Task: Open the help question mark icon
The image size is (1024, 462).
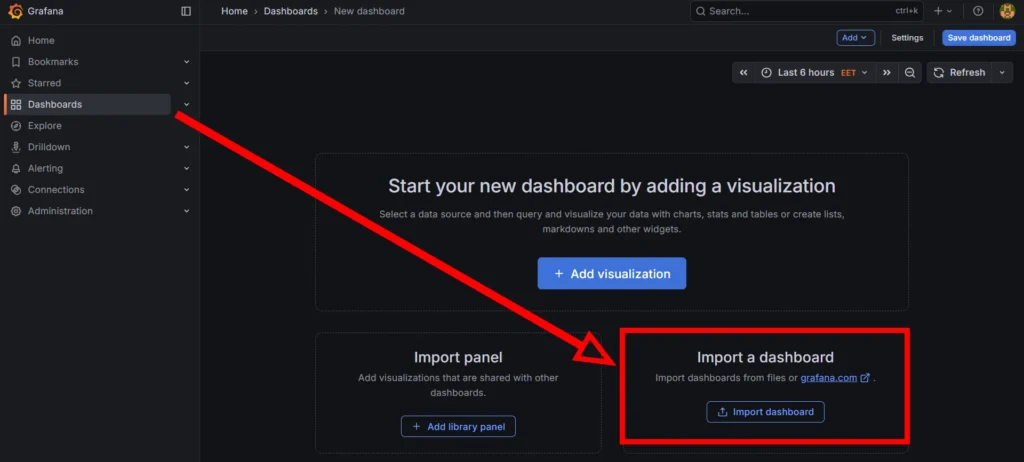Action: click(x=978, y=11)
